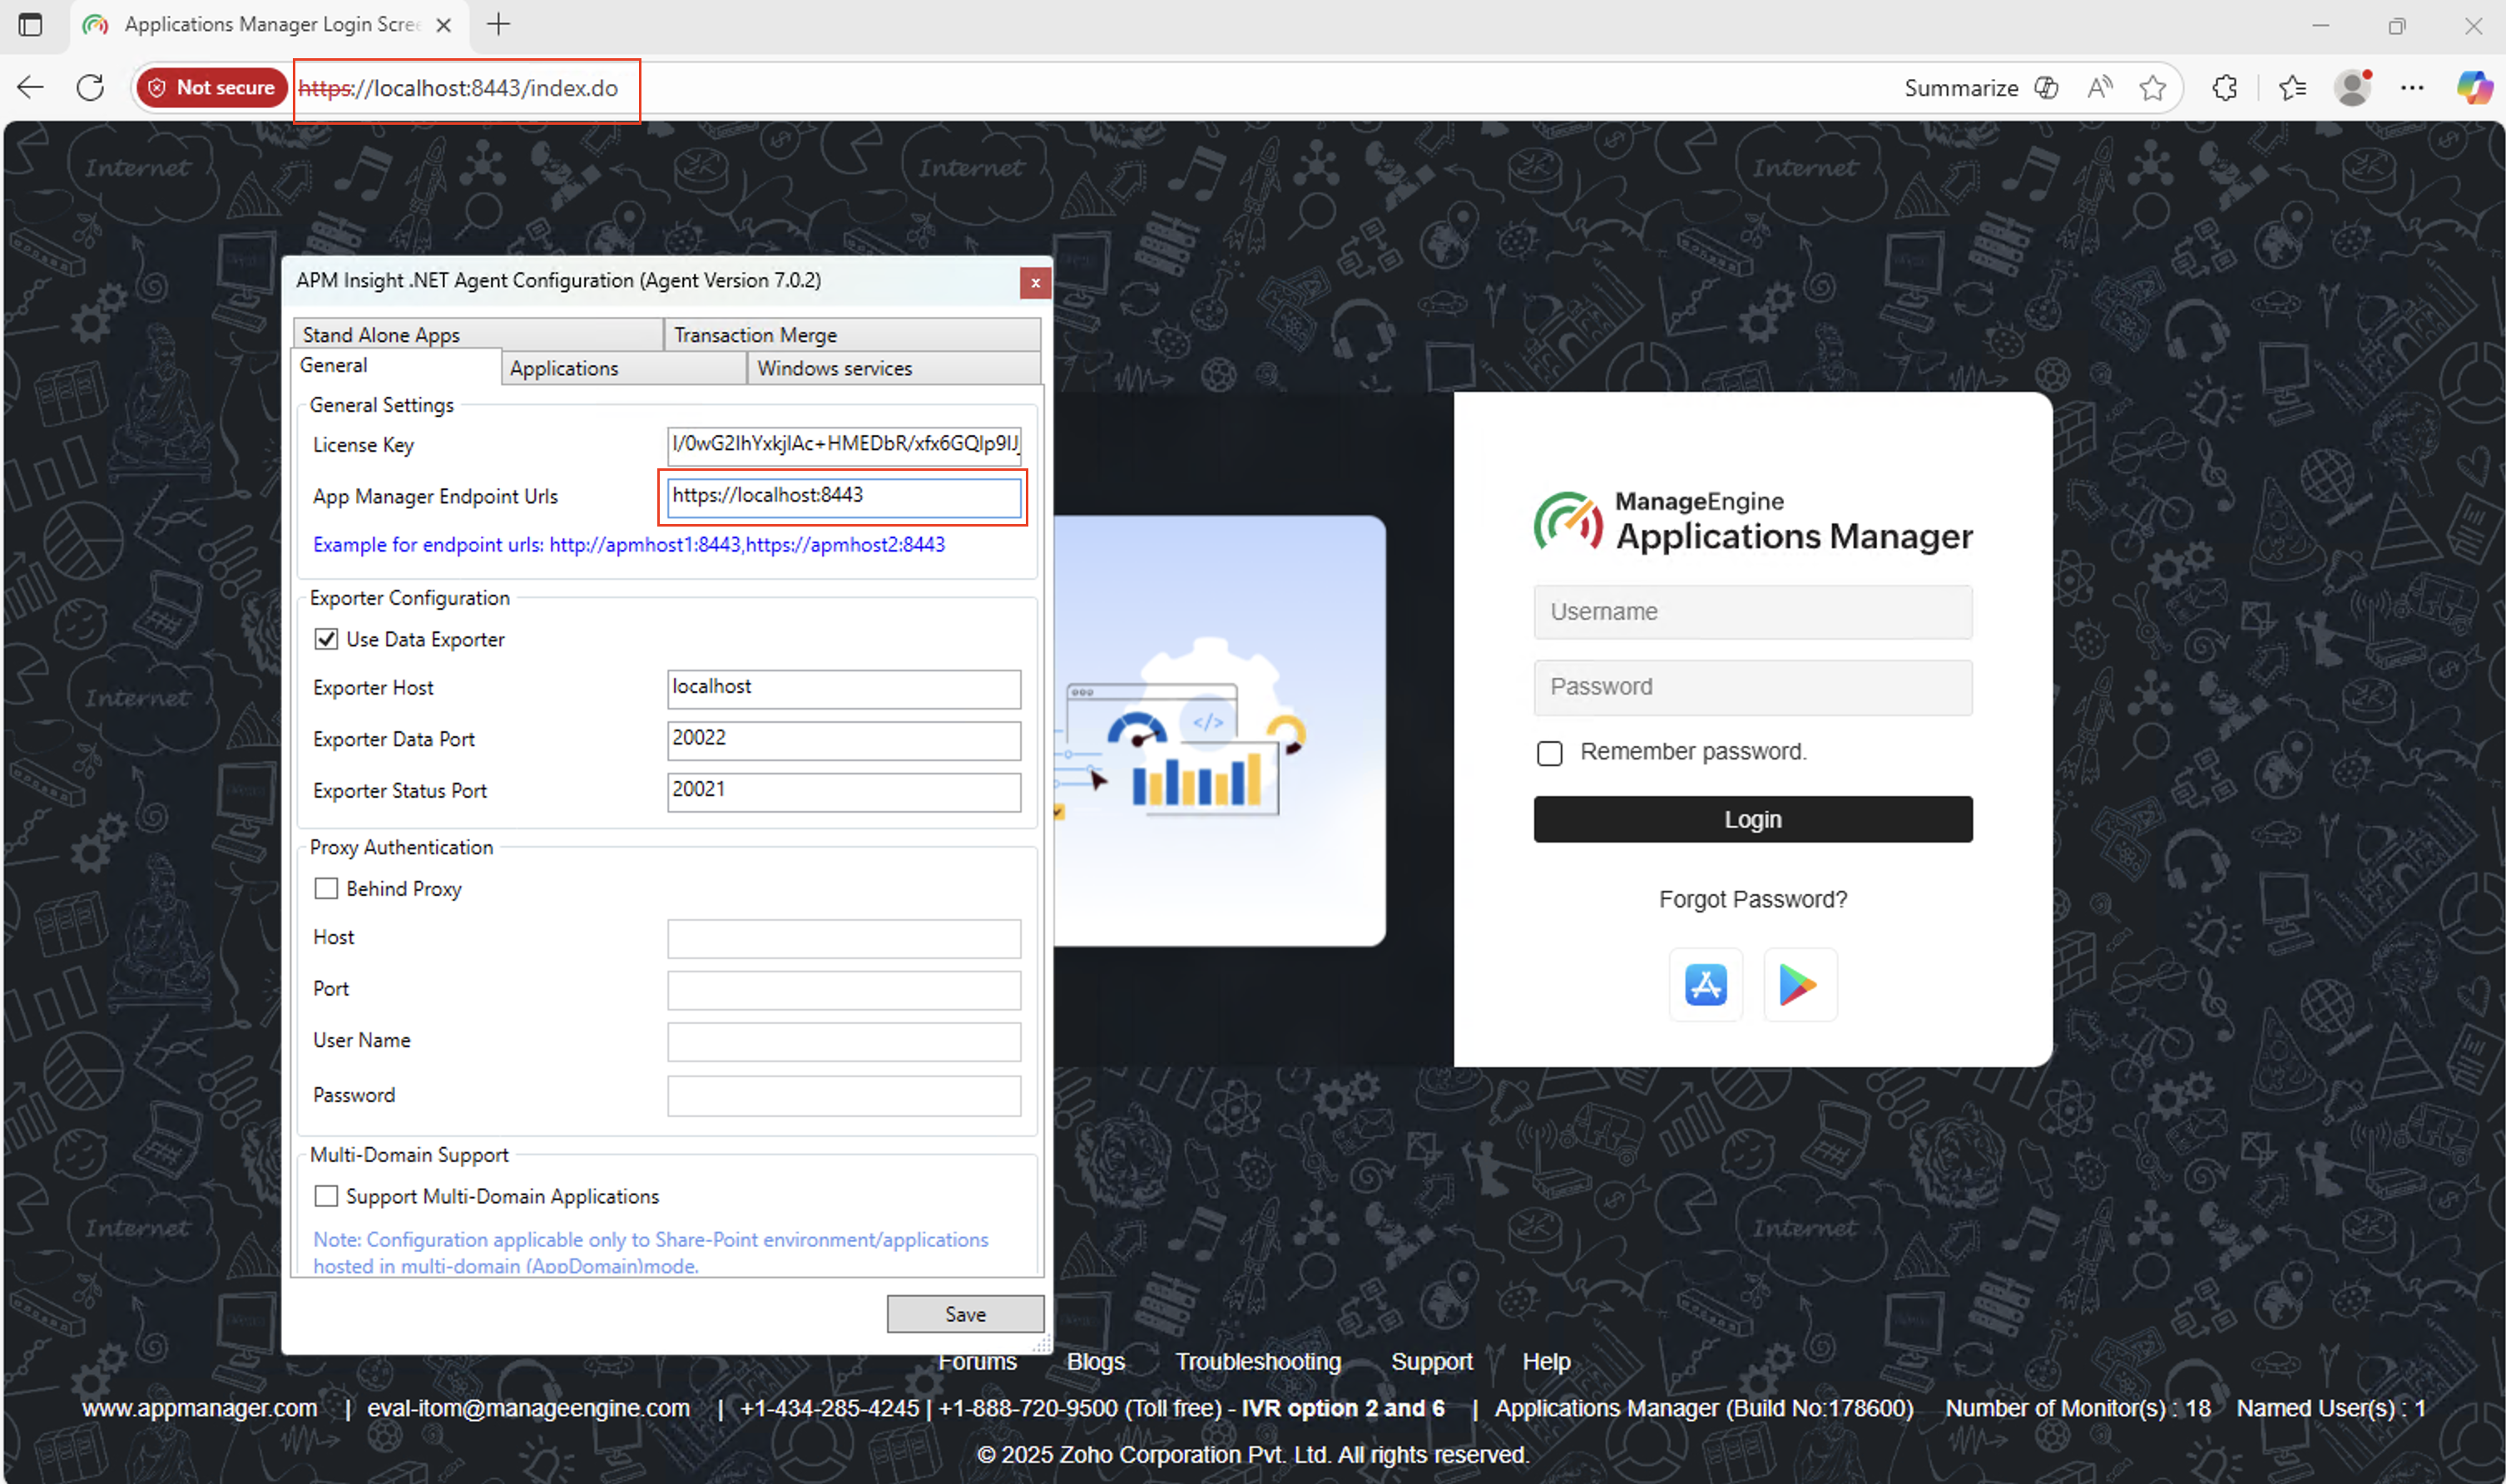
Task: Click the favorites star icon in address bar
Action: (2152, 88)
